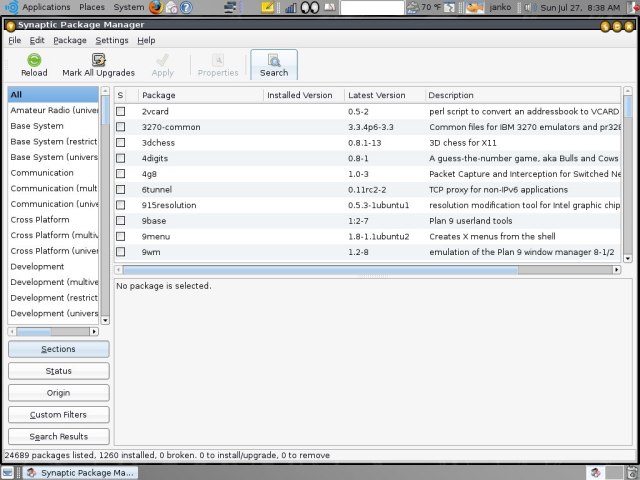640x480 pixels.
Task: Click the Search Results button
Action: pyautogui.click(x=58, y=436)
